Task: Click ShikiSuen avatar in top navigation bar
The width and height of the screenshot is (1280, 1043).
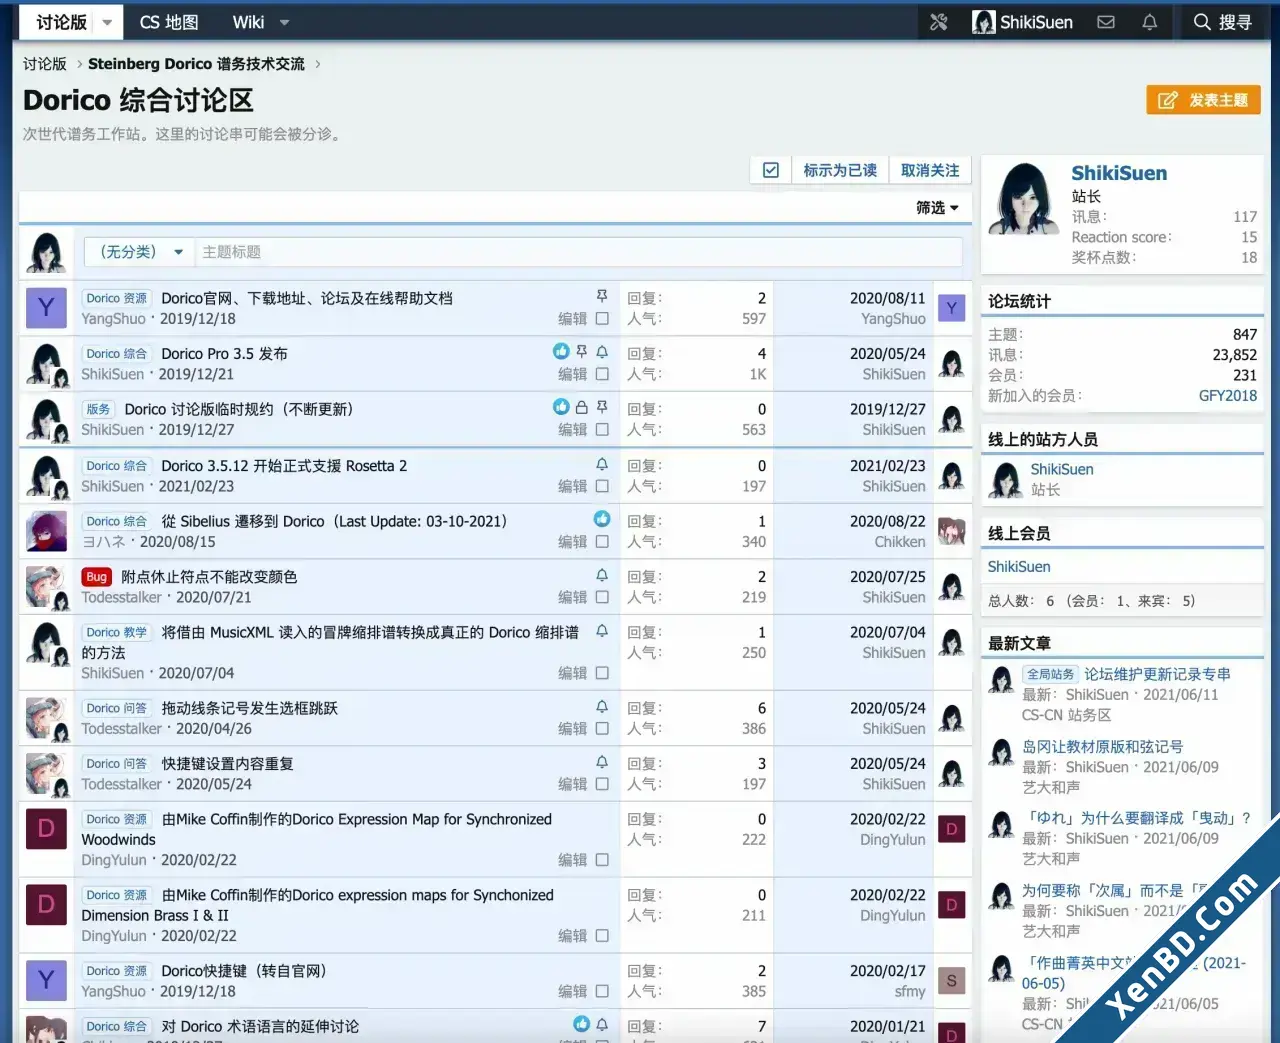Action: (984, 22)
